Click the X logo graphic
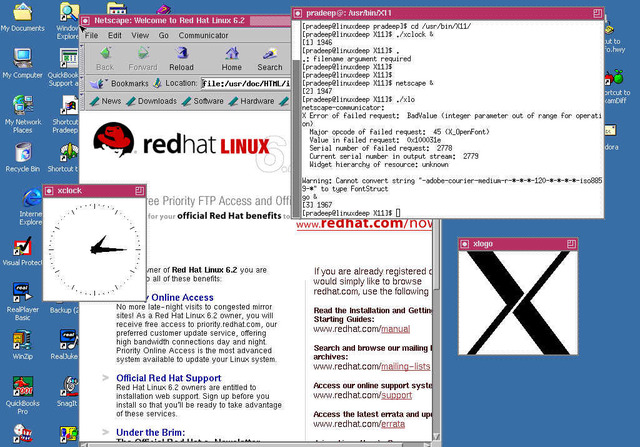 pos(518,302)
